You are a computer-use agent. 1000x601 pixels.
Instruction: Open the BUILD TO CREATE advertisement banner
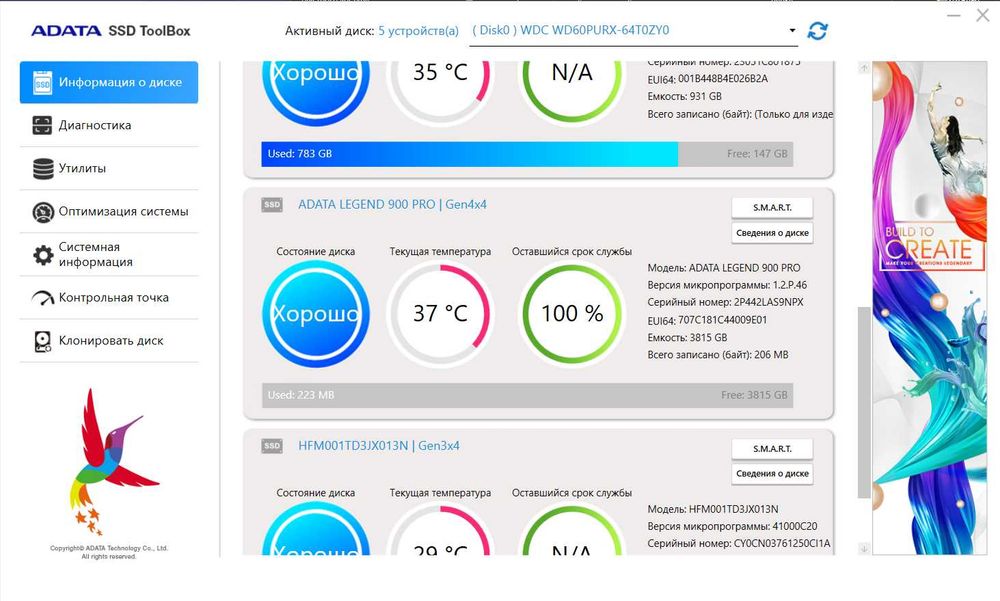click(x=930, y=308)
